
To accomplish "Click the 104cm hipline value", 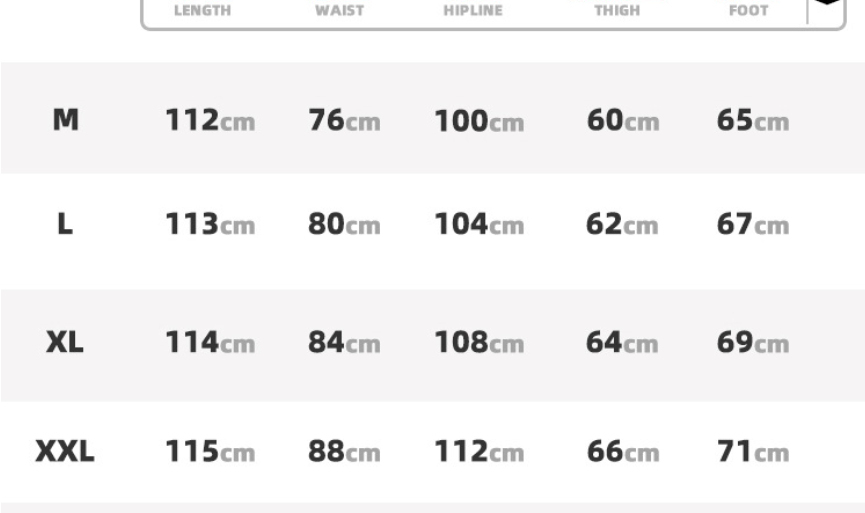I will (x=479, y=225).
